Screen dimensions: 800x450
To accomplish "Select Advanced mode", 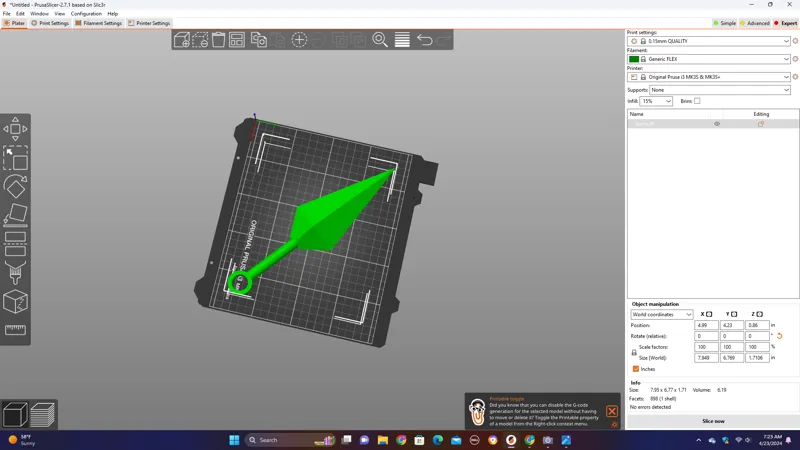I will coord(755,23).
